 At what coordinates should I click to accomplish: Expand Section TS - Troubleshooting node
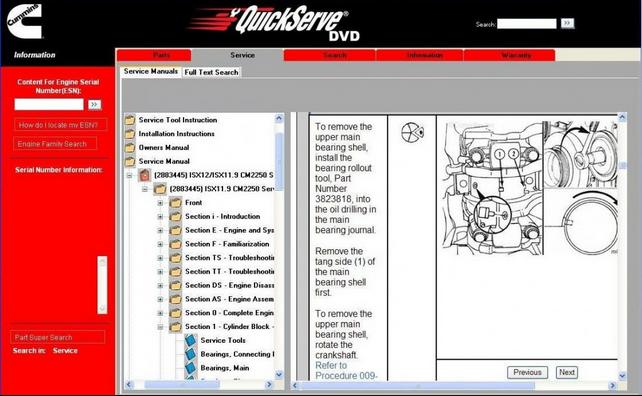160,258
